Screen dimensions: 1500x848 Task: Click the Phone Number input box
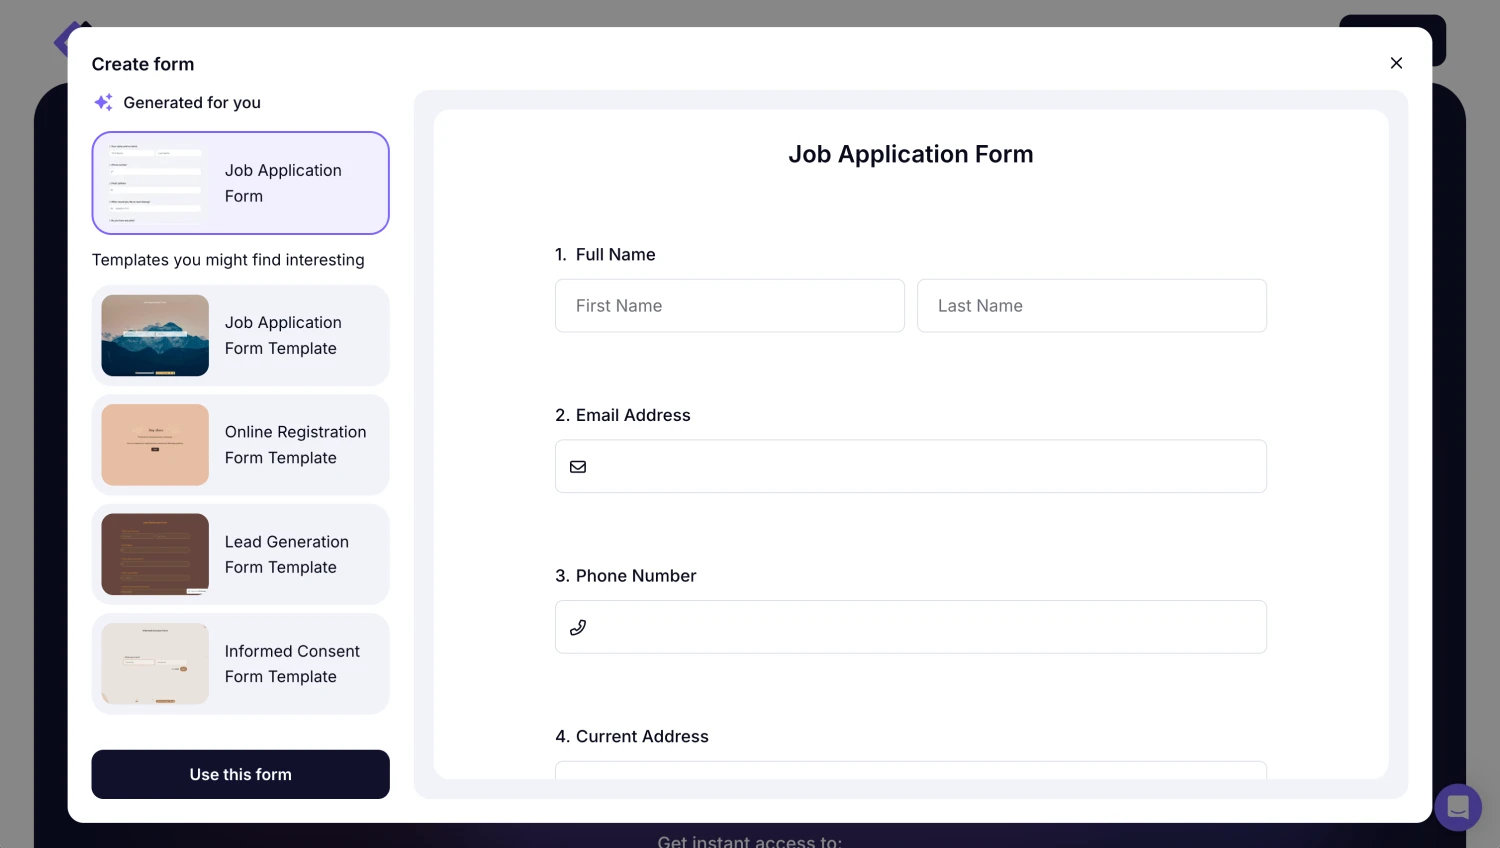[x=925, y=627]
